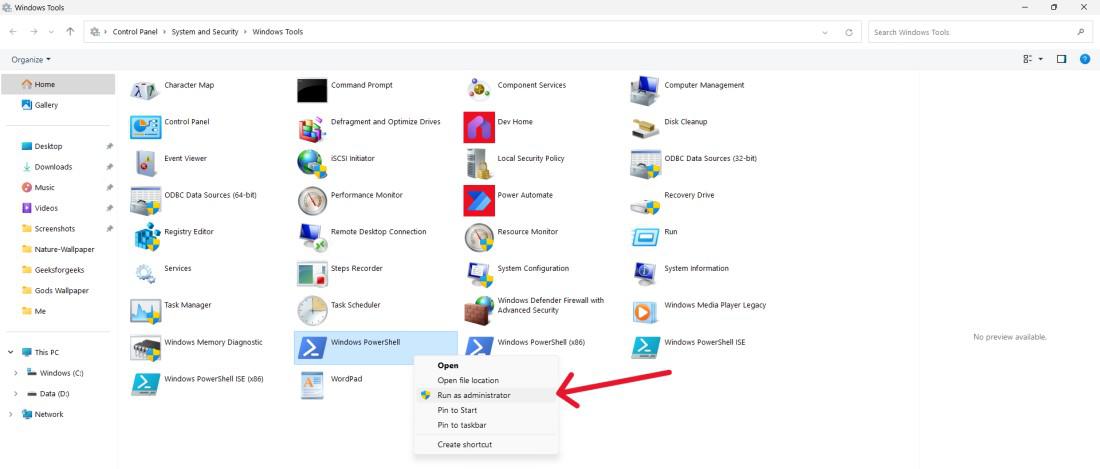Toggle the preview pane button
Screen dimensions: 1100x469
pos(1061,60)
